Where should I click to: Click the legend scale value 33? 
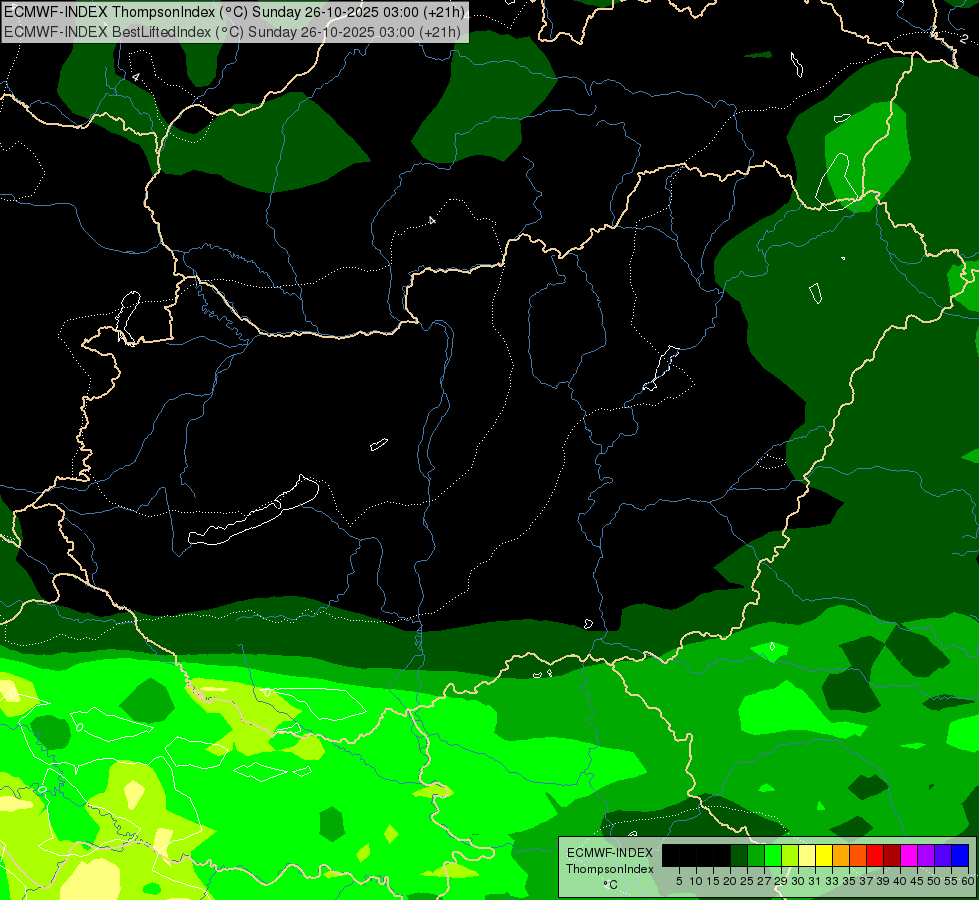832,881
